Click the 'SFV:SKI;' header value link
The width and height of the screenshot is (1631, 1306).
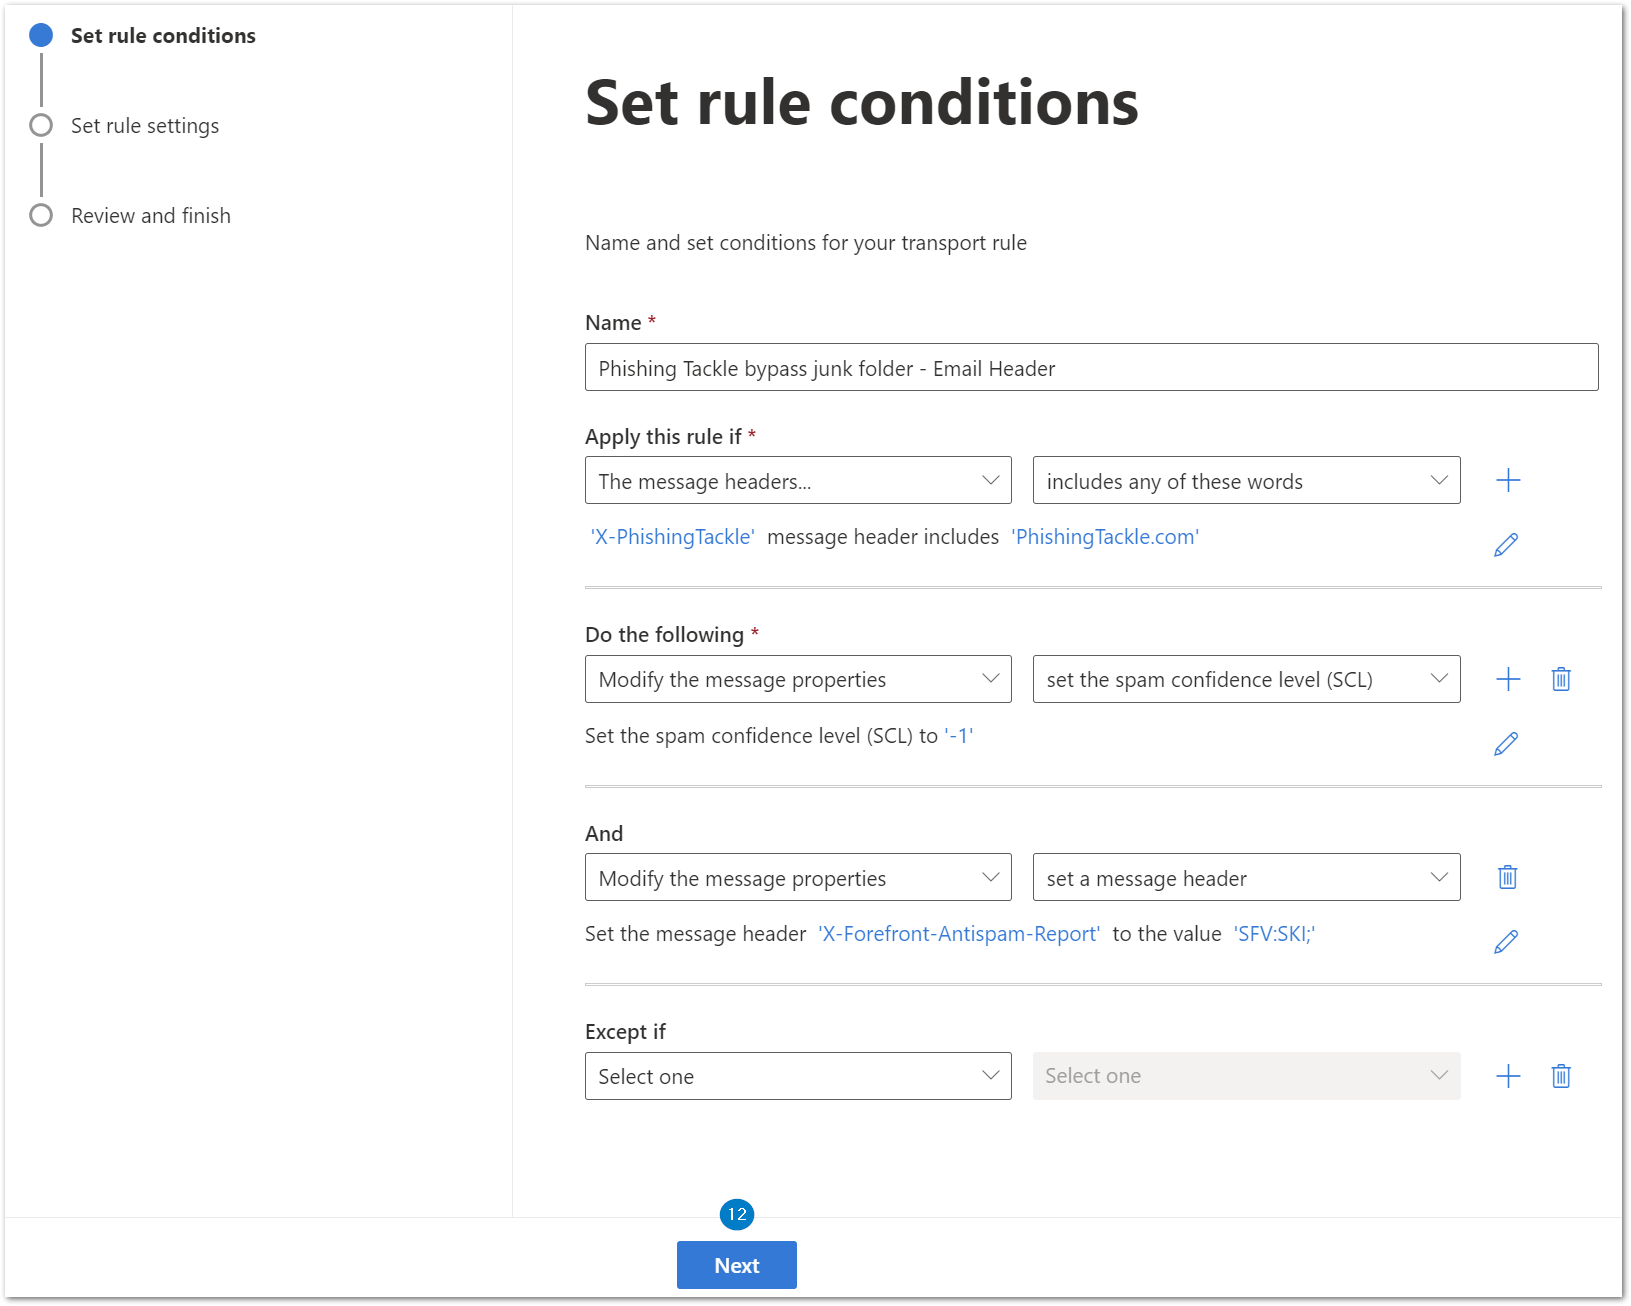tap(1274, 934)
